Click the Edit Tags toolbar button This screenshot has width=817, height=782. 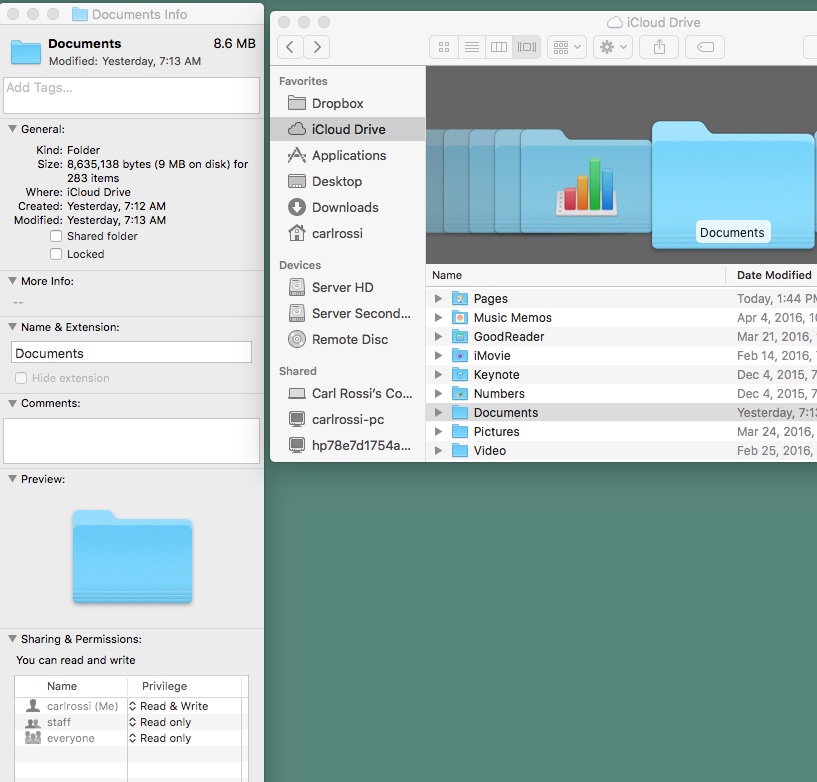[x=705, y=47]
